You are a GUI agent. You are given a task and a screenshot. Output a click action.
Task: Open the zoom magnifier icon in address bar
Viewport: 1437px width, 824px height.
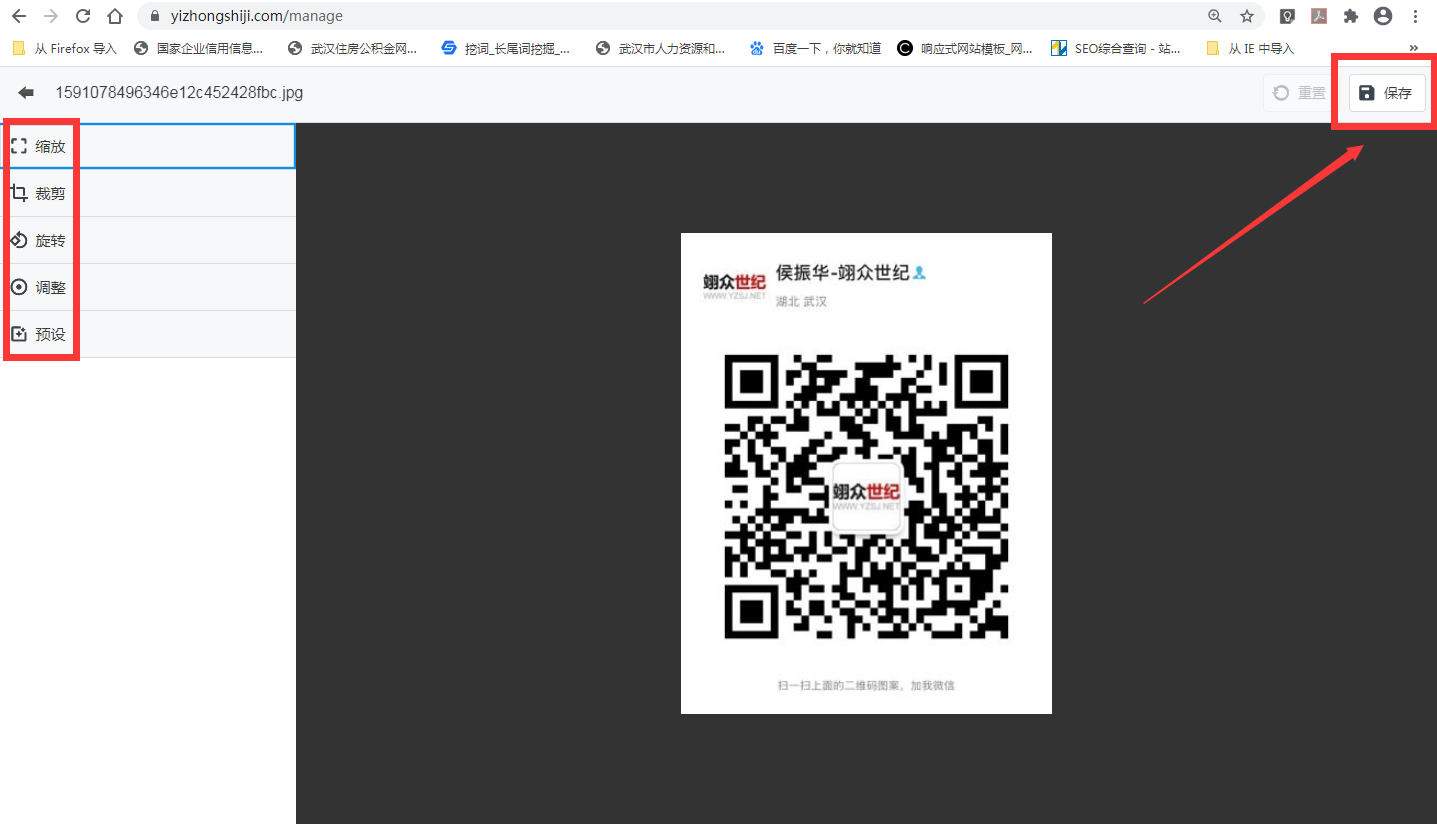(1215, 16)
